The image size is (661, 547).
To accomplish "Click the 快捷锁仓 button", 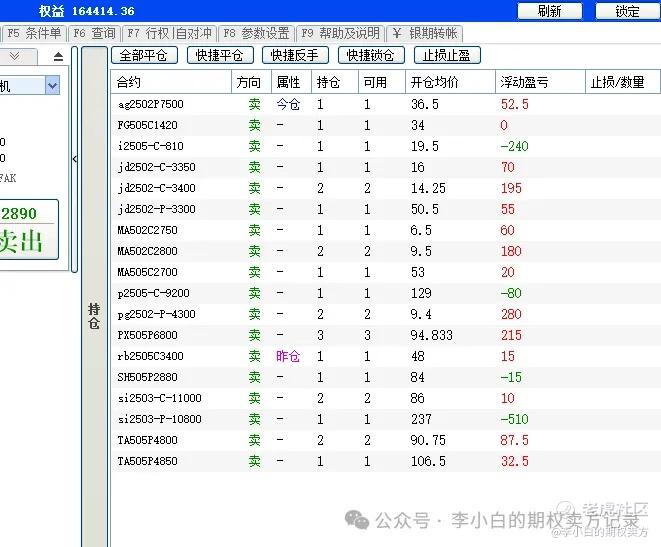I will coord(371,55).
